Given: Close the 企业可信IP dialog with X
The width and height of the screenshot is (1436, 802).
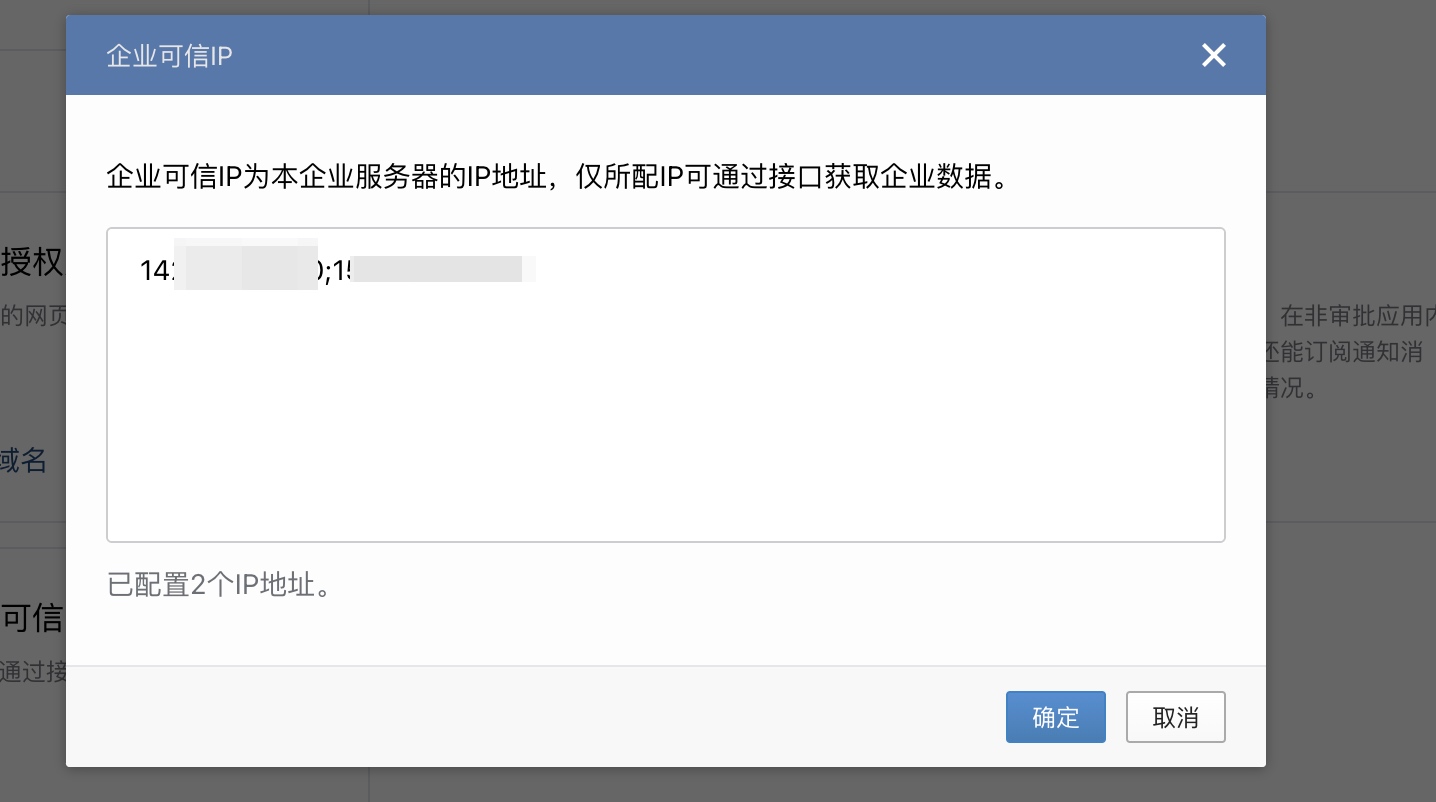Looking at the screenshot, I should point(1214,55).
